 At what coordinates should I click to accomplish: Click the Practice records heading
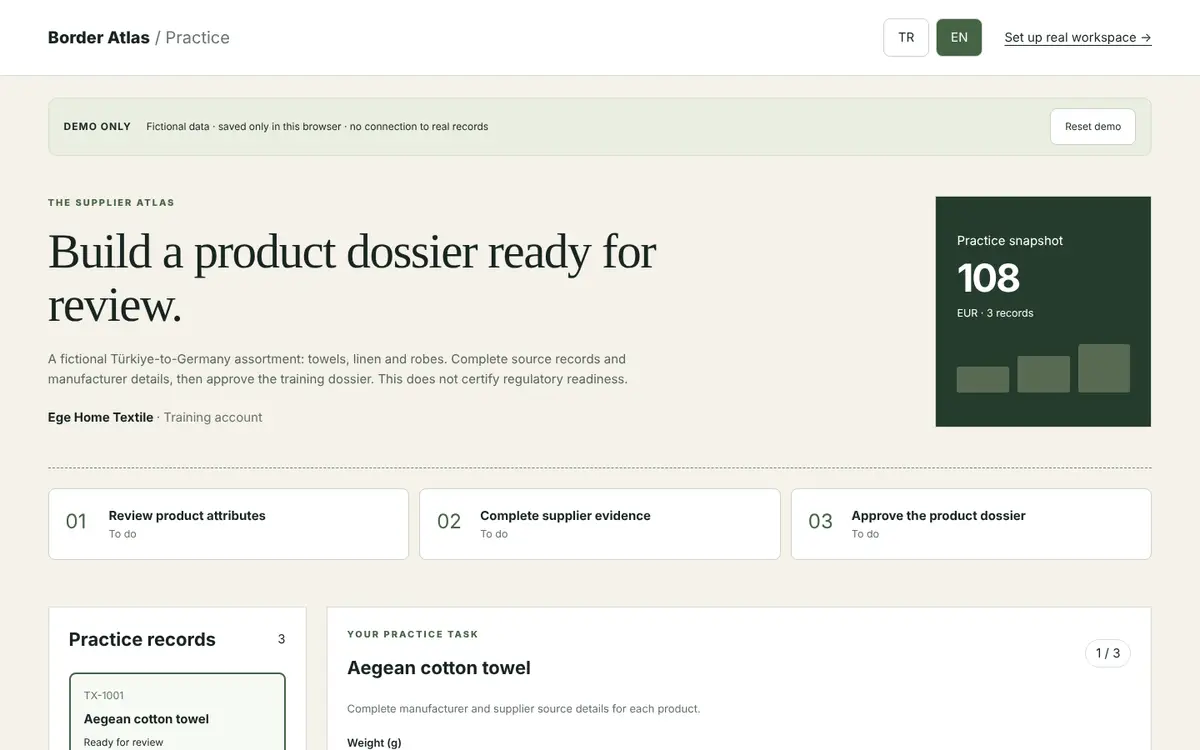coord(142,639)
